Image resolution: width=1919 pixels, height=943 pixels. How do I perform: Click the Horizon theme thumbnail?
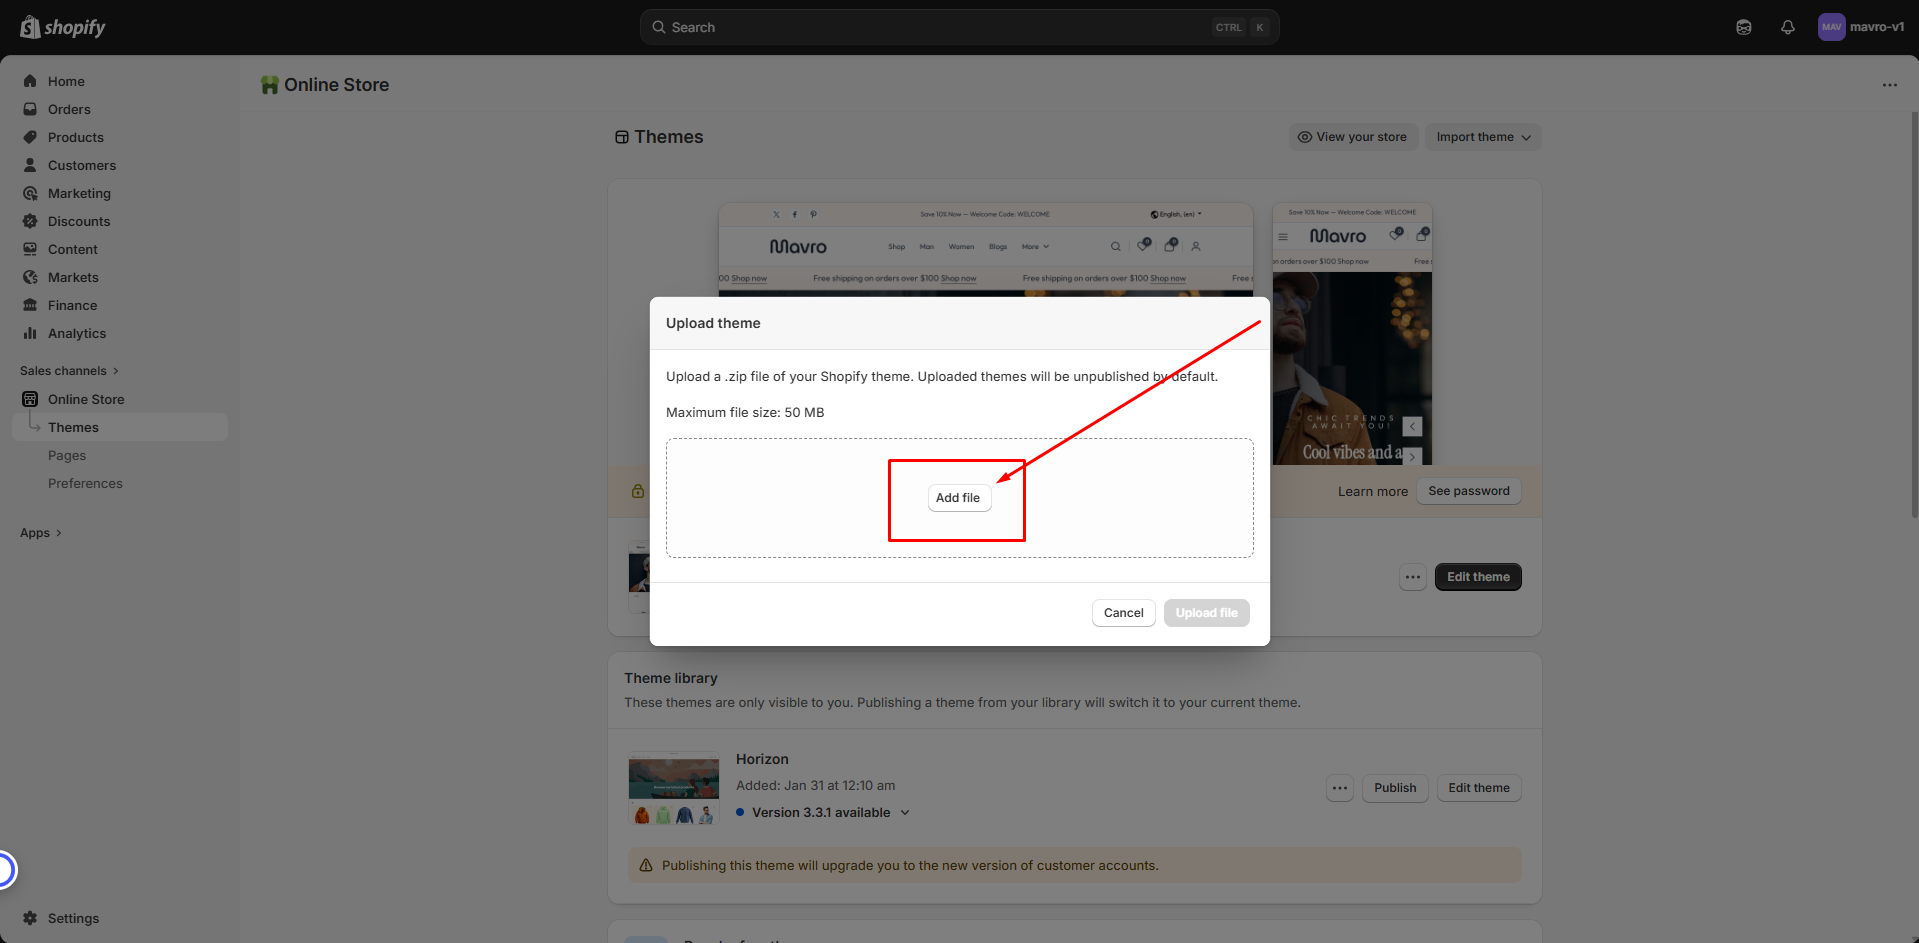(673, 788)
